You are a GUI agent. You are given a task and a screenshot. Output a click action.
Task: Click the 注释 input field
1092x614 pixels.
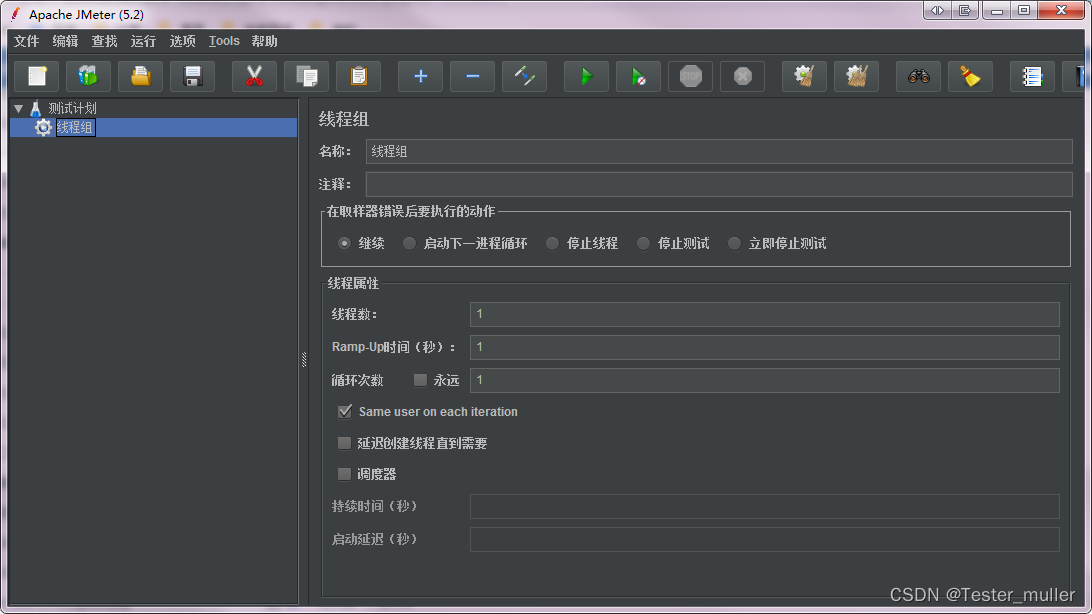(719, 184)
